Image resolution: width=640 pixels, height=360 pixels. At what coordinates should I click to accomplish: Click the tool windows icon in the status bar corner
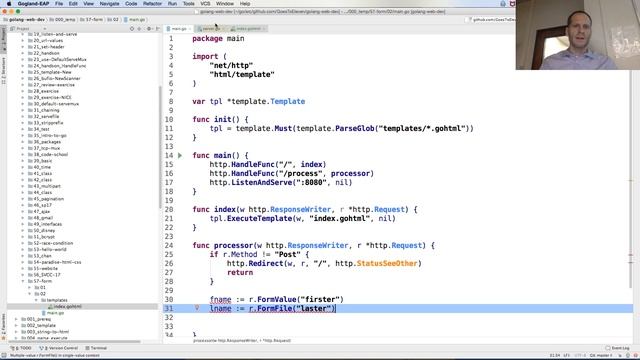(4, 356)
